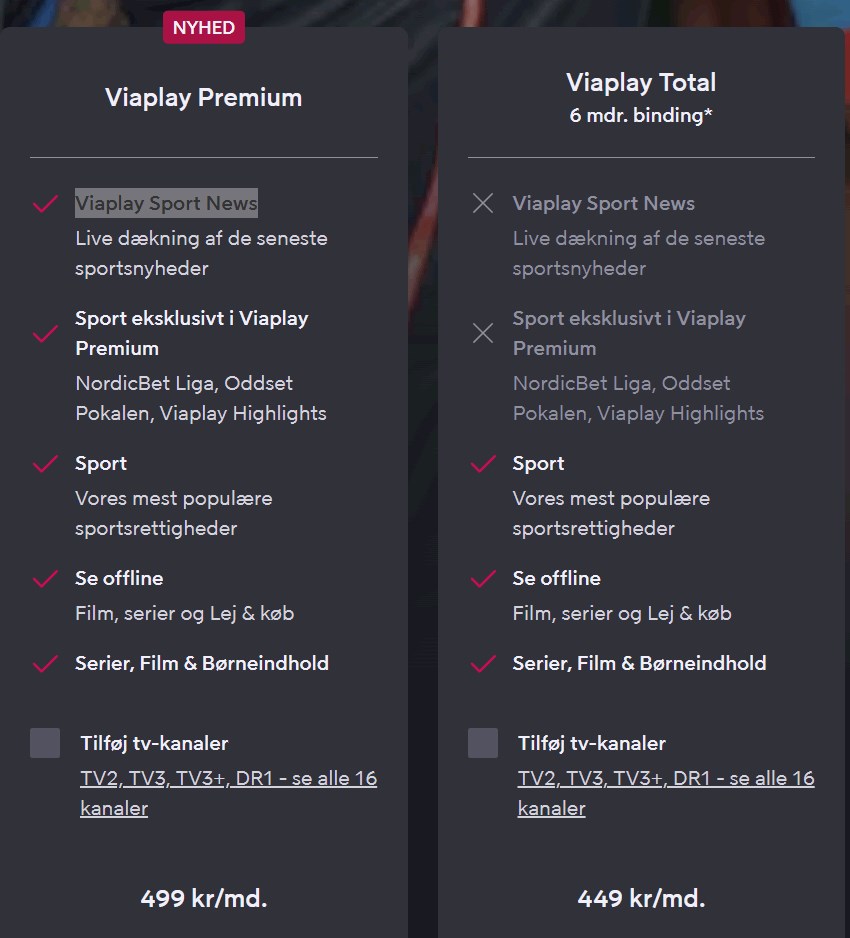Click the Sport checkmark in Viaplay Premium
The image size is (850, 938).
[45, 464]
